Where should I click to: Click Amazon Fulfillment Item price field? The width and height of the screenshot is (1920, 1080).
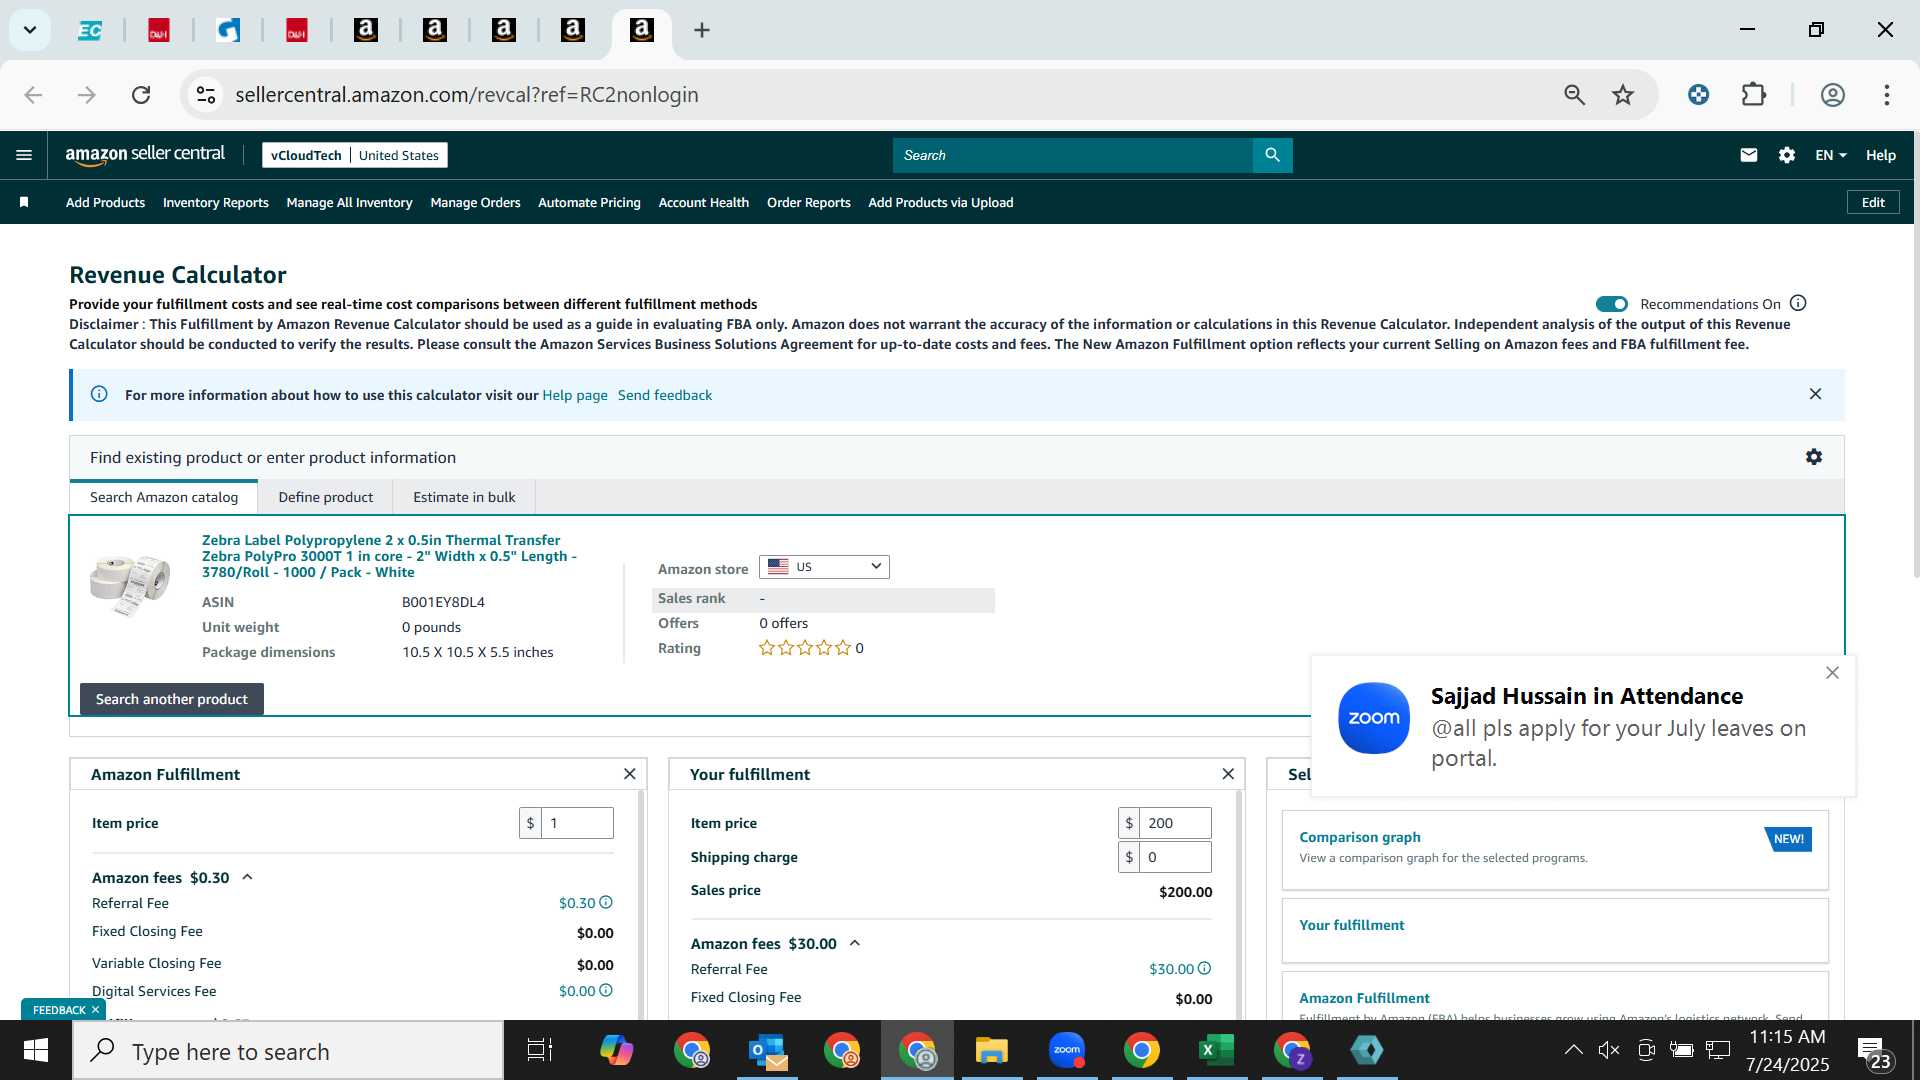576,823
